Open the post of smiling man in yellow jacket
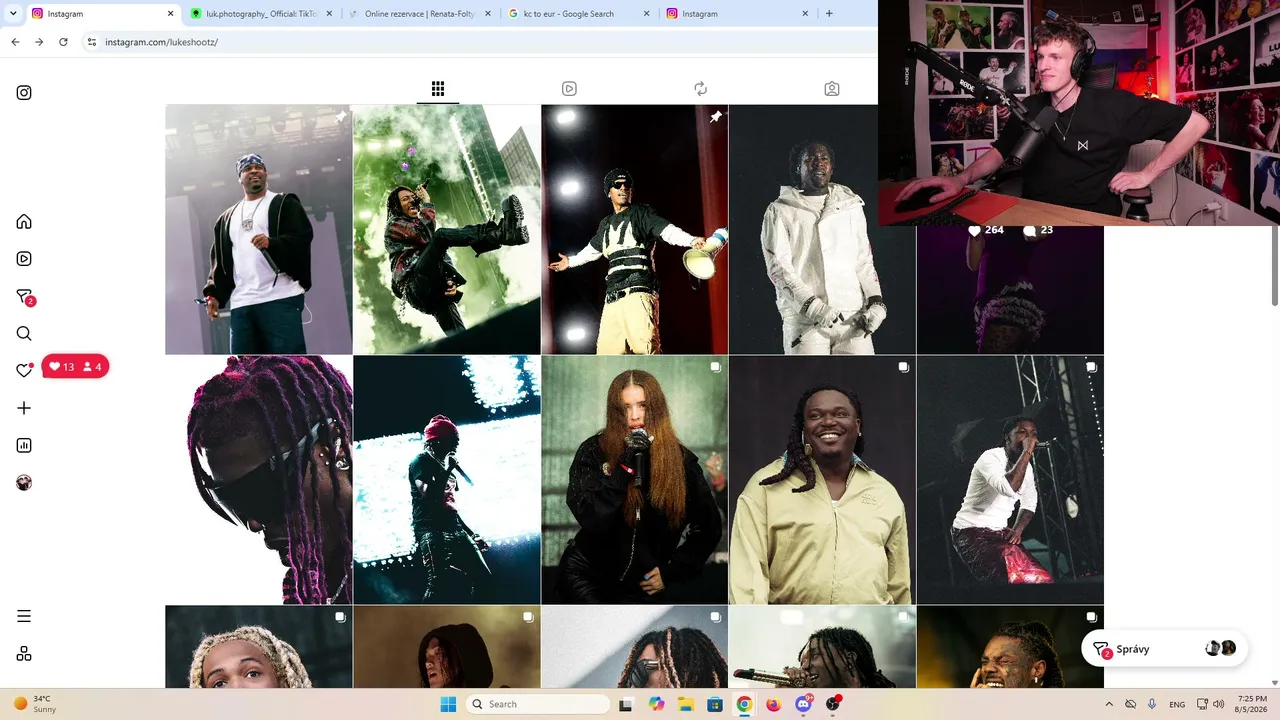The image size is (1280, 720). 822,480
